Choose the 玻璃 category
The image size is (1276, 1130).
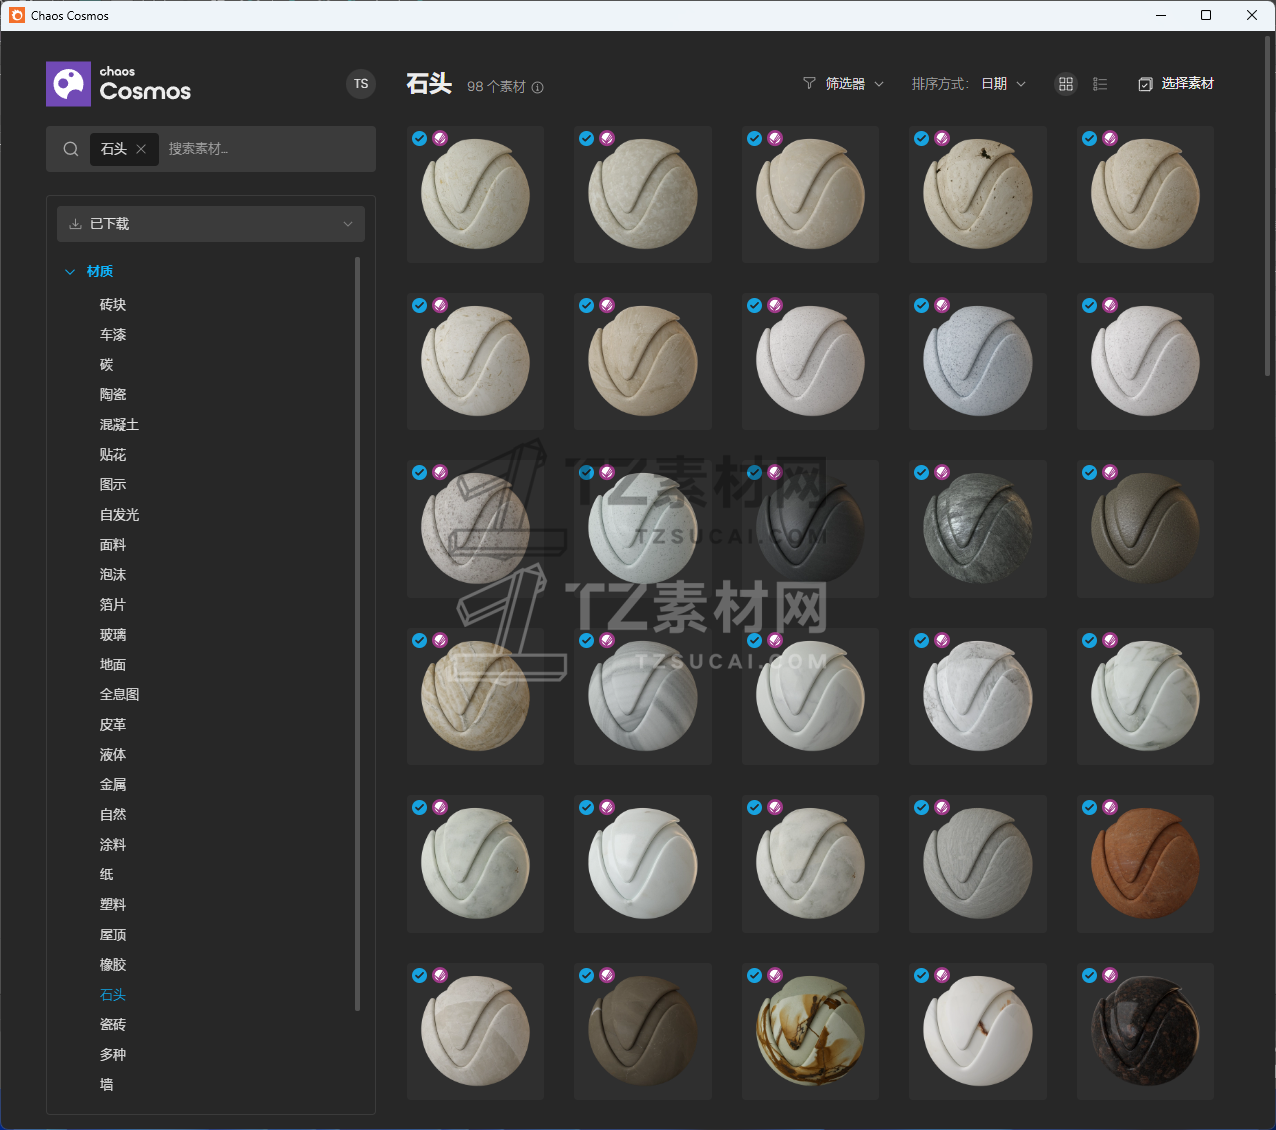click(x=113, y=635)
